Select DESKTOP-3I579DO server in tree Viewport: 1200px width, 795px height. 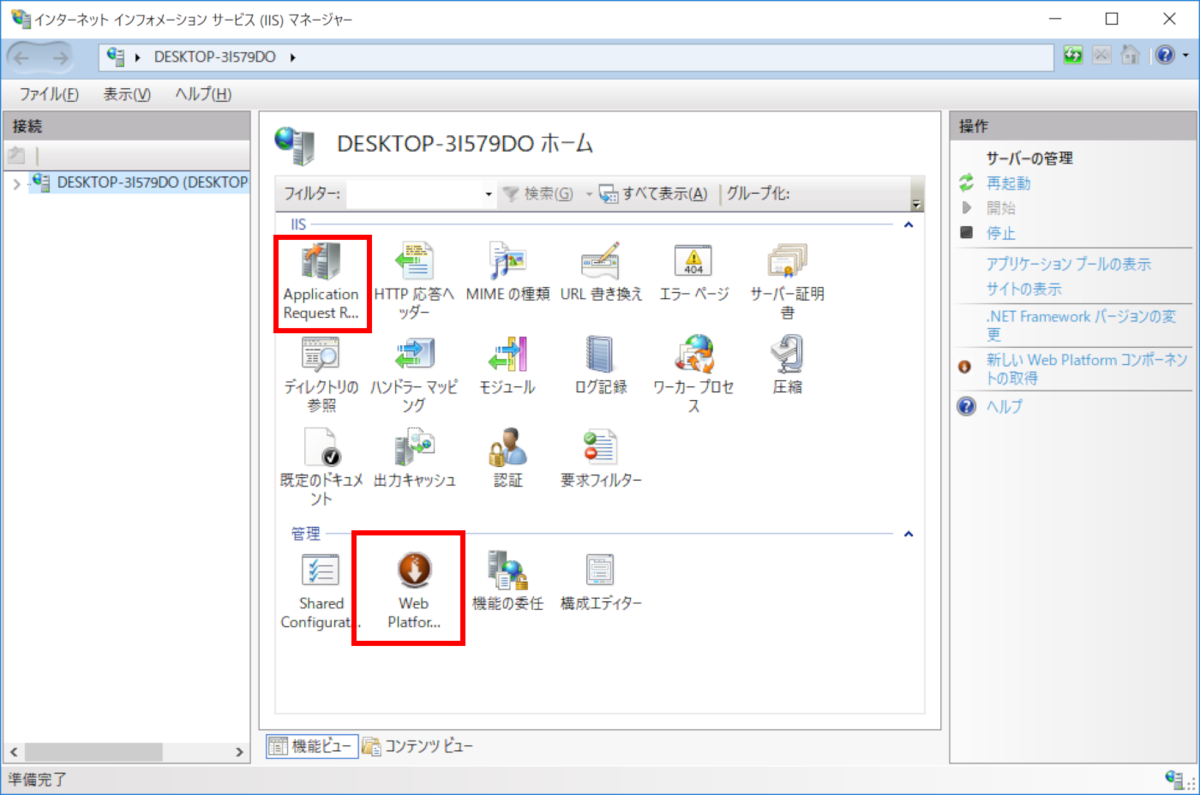[151, 182]
